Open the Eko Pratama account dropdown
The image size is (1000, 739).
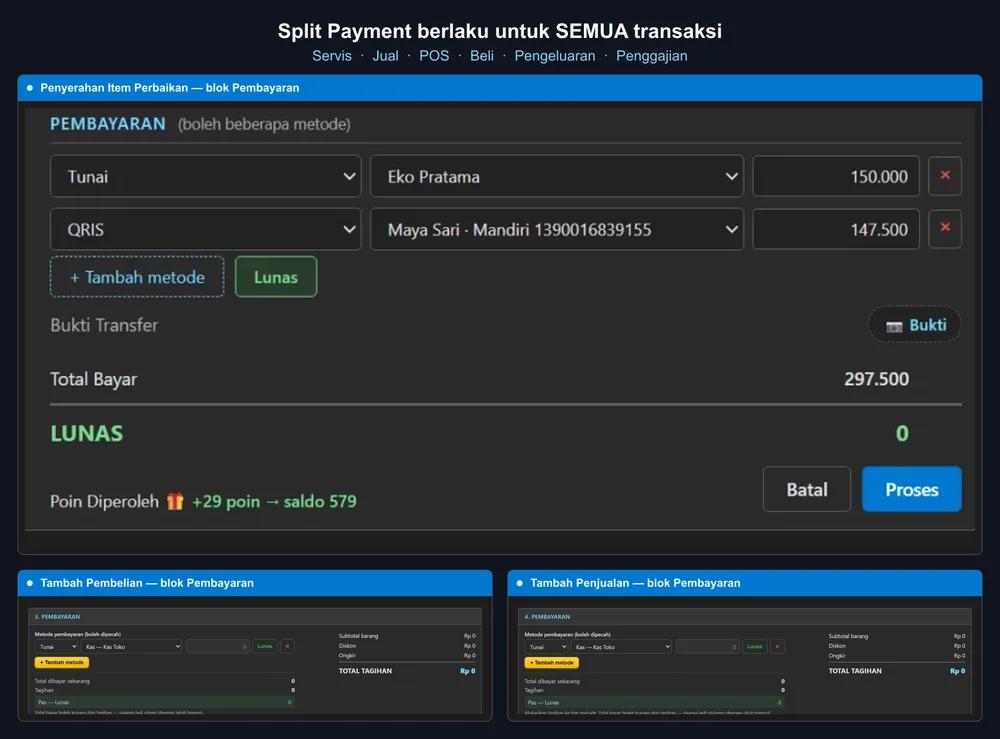[557, 176]
